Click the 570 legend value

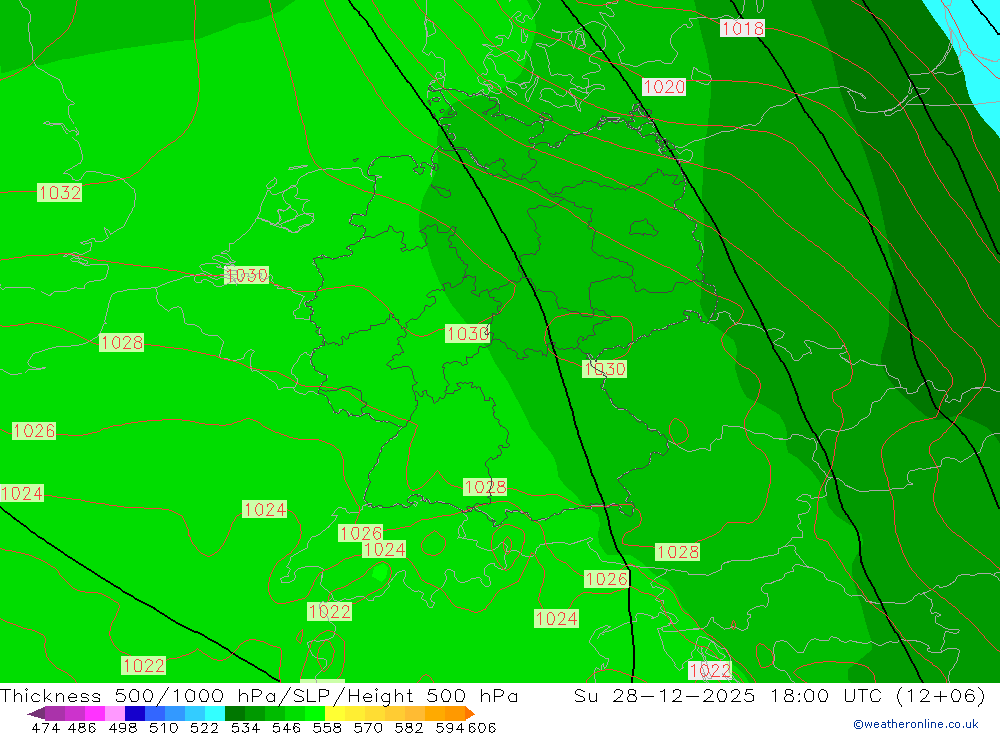(367, 727)
